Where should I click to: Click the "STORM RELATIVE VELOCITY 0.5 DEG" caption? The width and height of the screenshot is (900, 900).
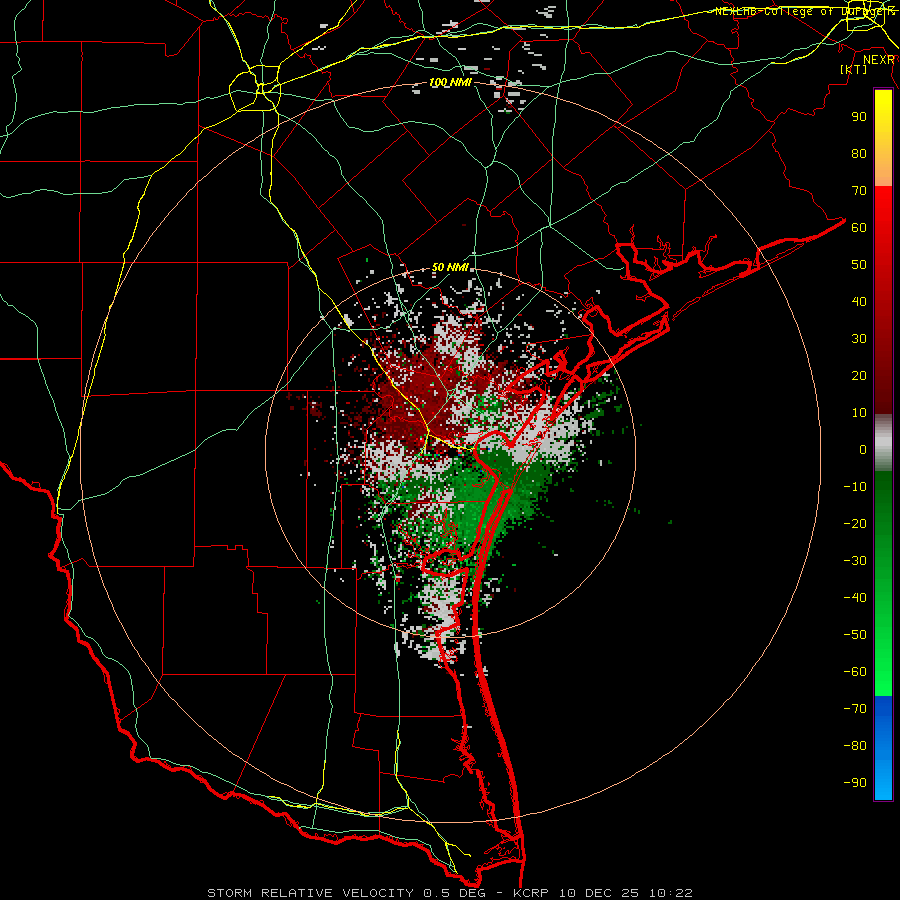point(346,893)
